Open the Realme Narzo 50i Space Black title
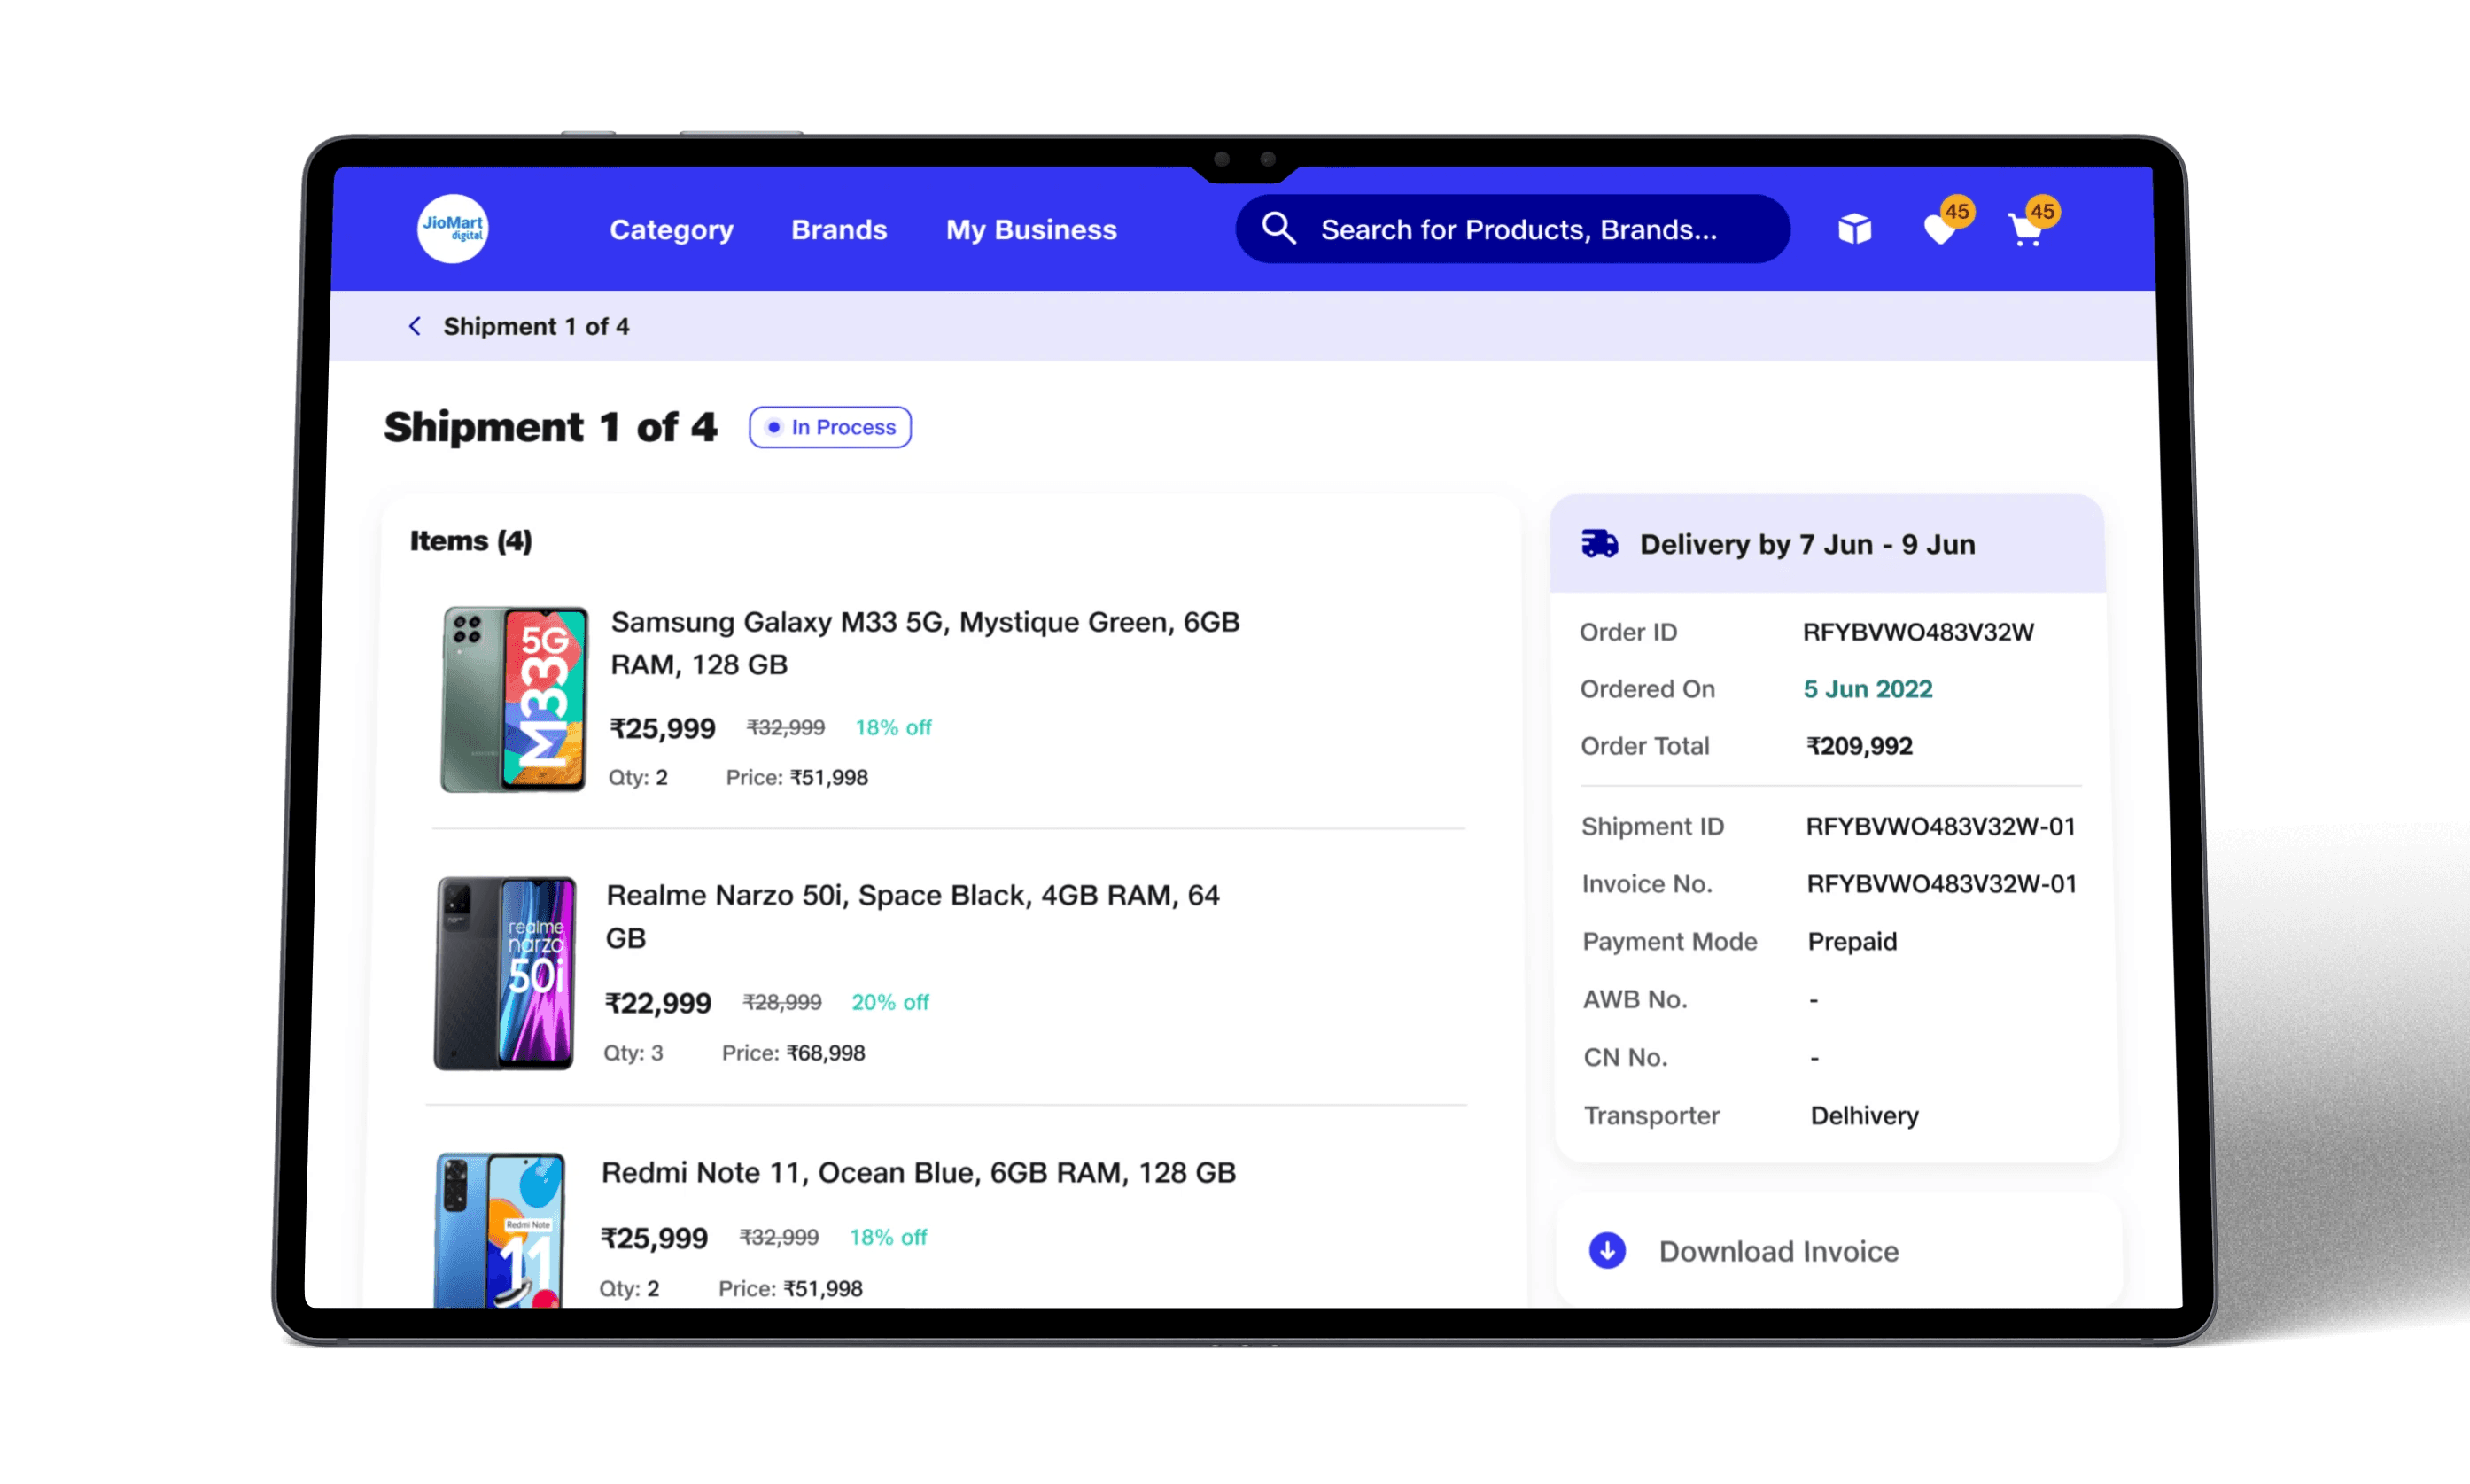Image resolution: width=2470 pixels, height=1484 pixels. (x=911, y=916)
